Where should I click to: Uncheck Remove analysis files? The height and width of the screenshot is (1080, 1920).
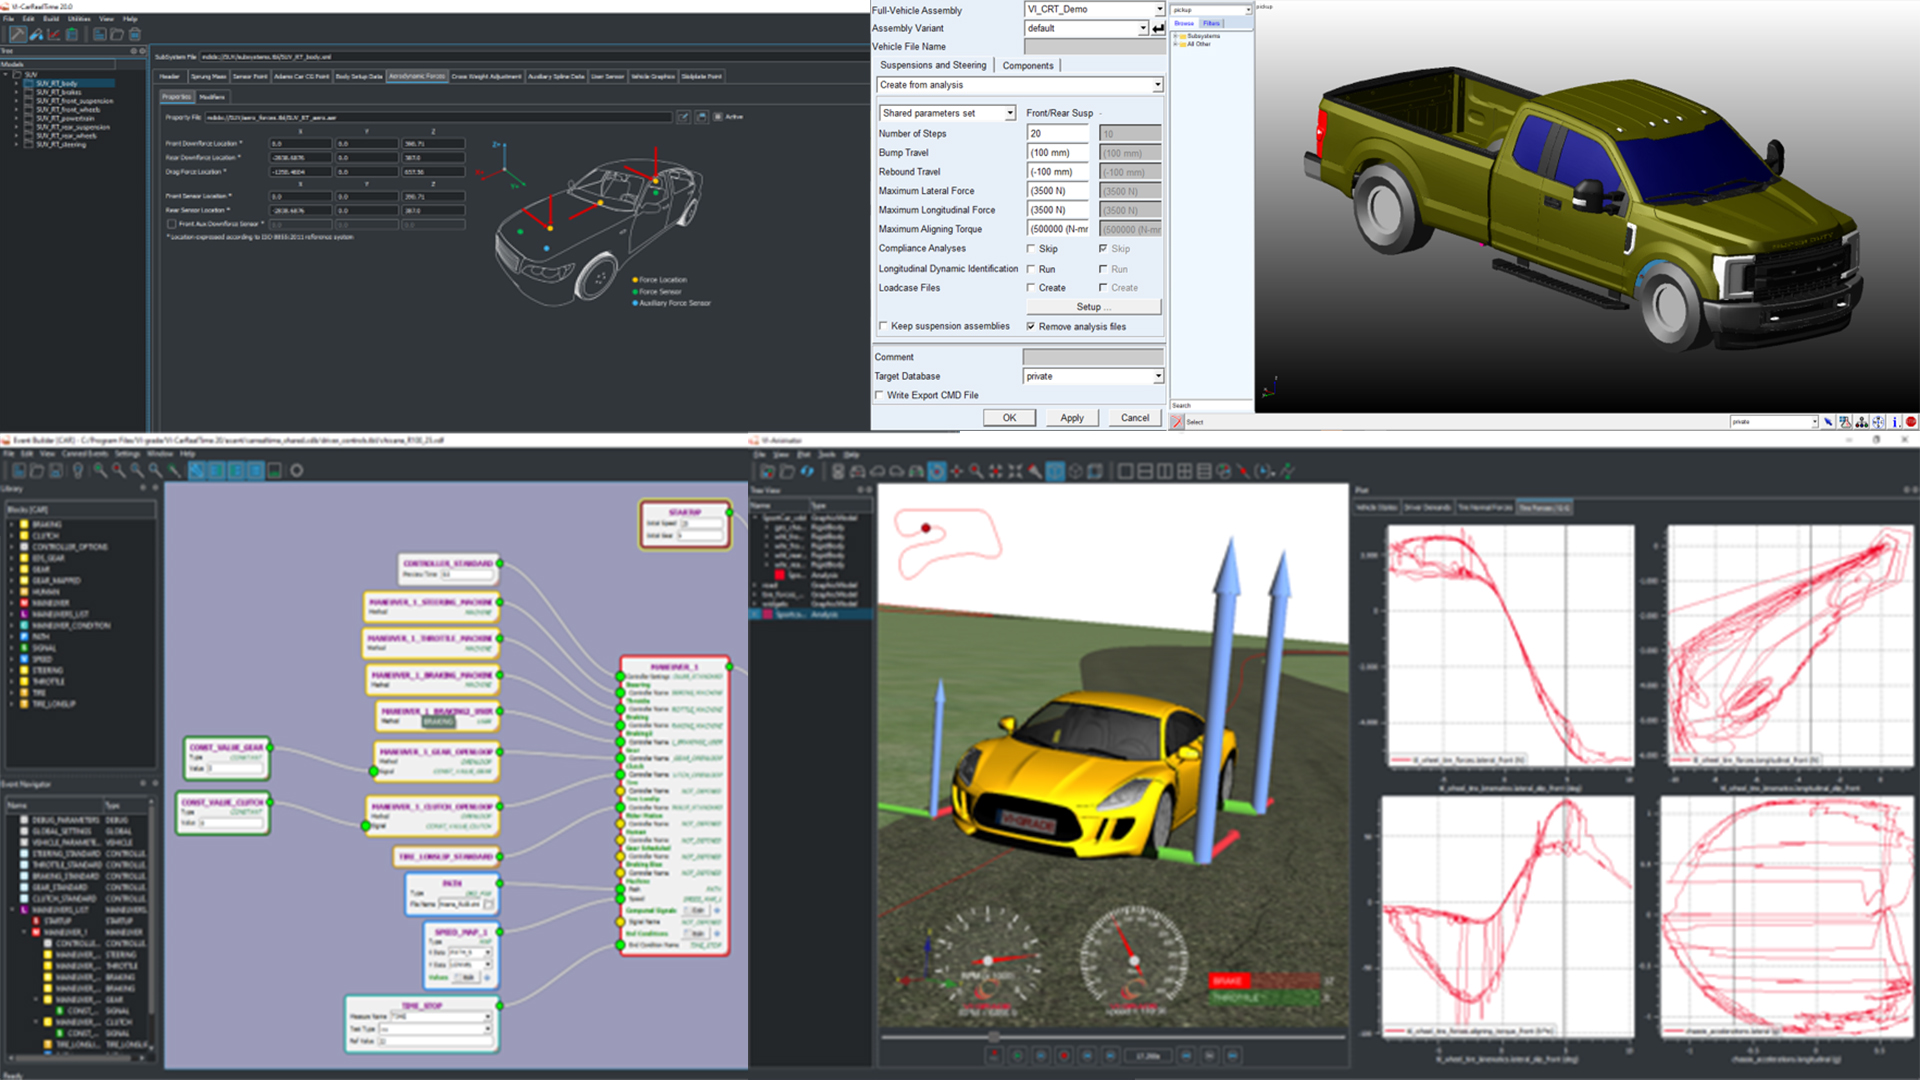[x=1031, y=327]
